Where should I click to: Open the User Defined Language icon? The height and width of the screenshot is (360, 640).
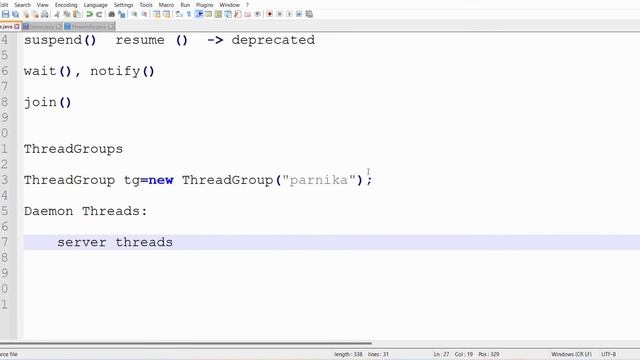[x=208, y=14]
